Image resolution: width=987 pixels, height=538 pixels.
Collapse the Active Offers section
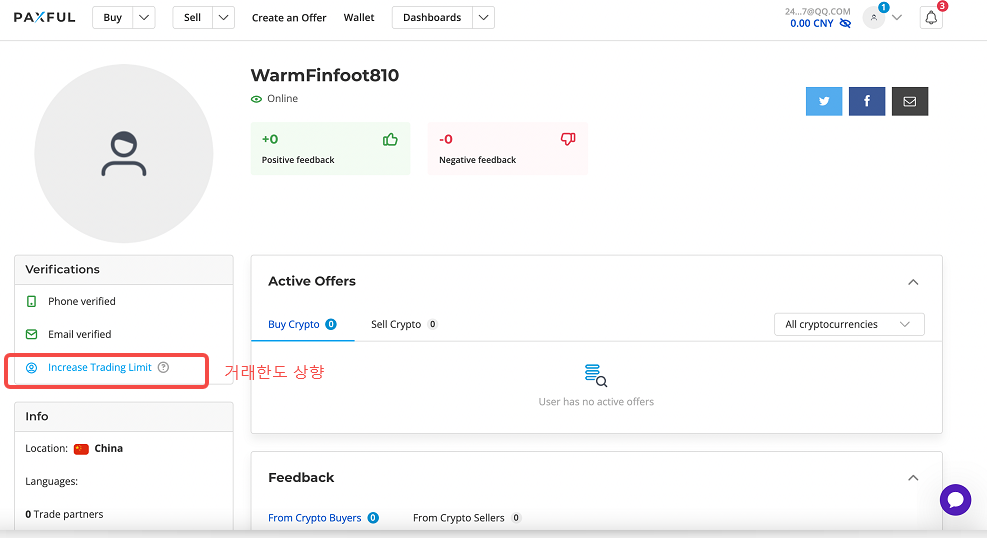tap(913, 282)
